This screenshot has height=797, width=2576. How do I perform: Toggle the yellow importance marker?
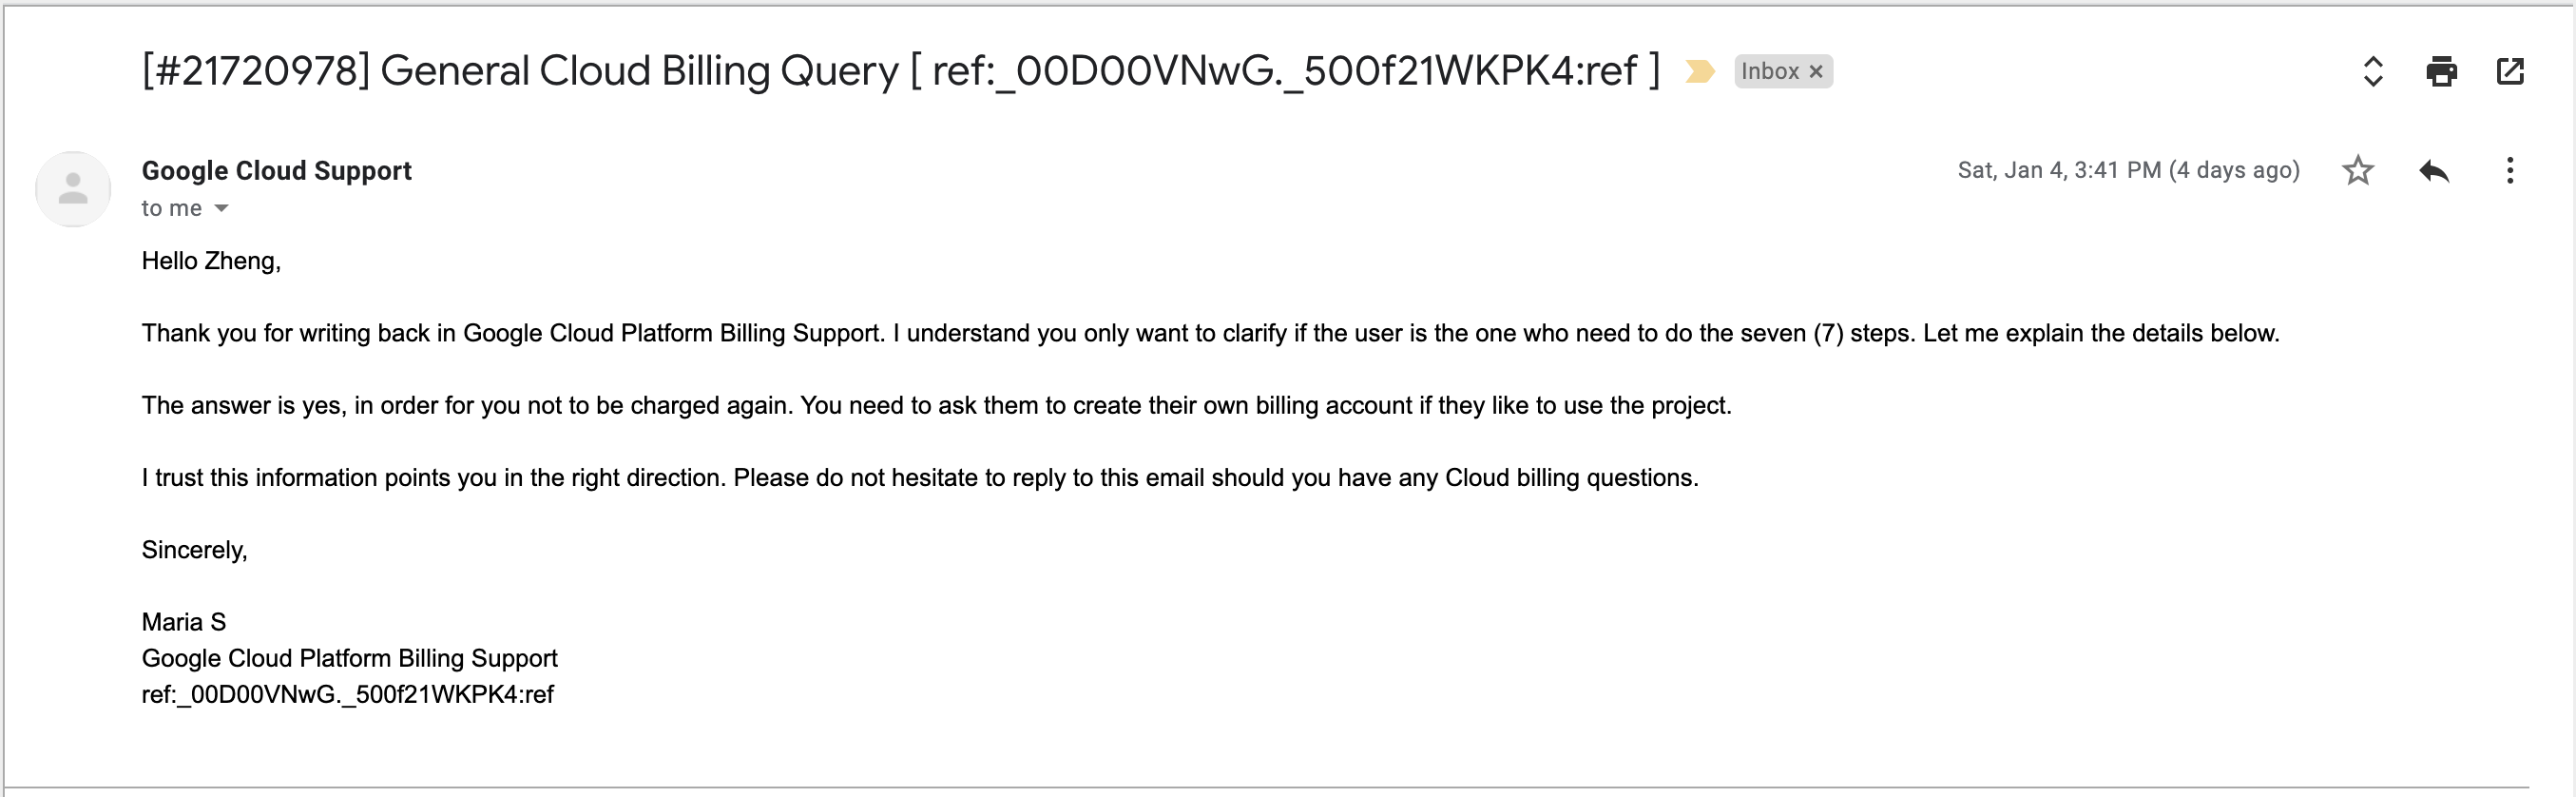coord(1700,71)
